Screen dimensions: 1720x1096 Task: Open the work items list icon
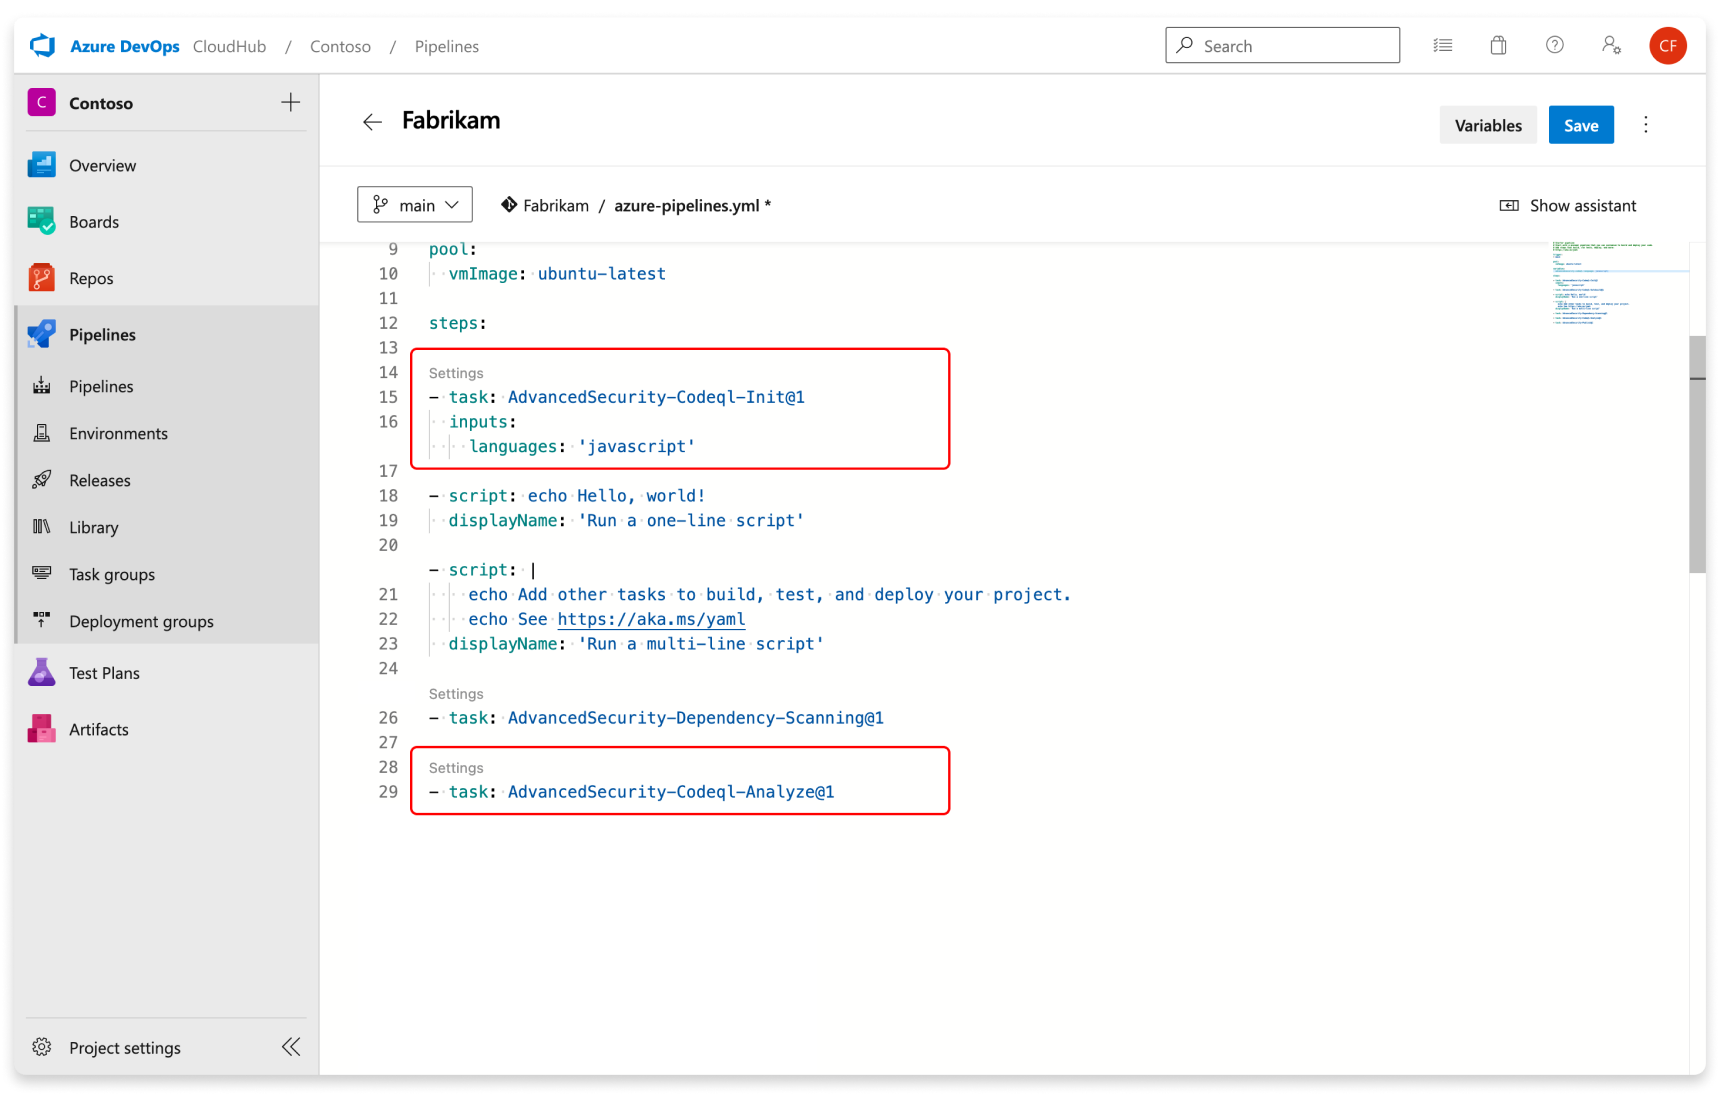click(x=1442, y=45)
